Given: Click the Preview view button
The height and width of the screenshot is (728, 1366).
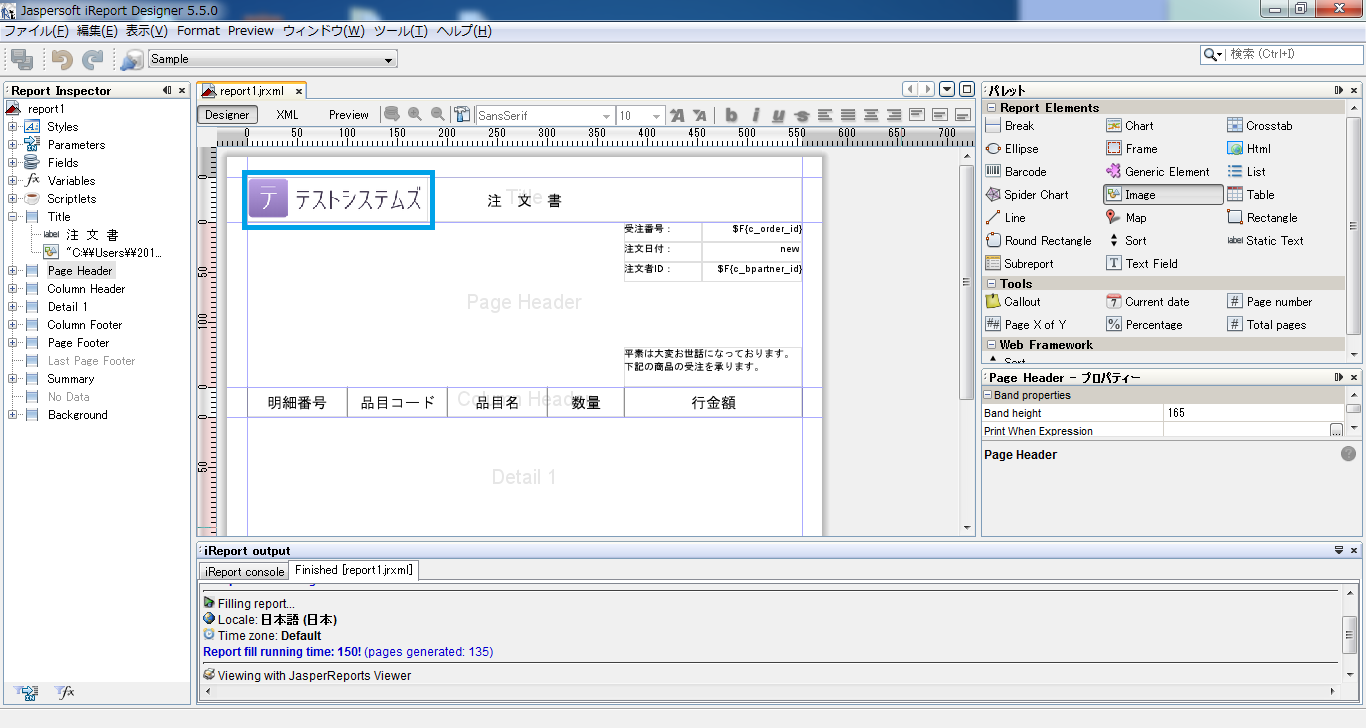Looking at the screenshot, I should click(x=349, y=115).
